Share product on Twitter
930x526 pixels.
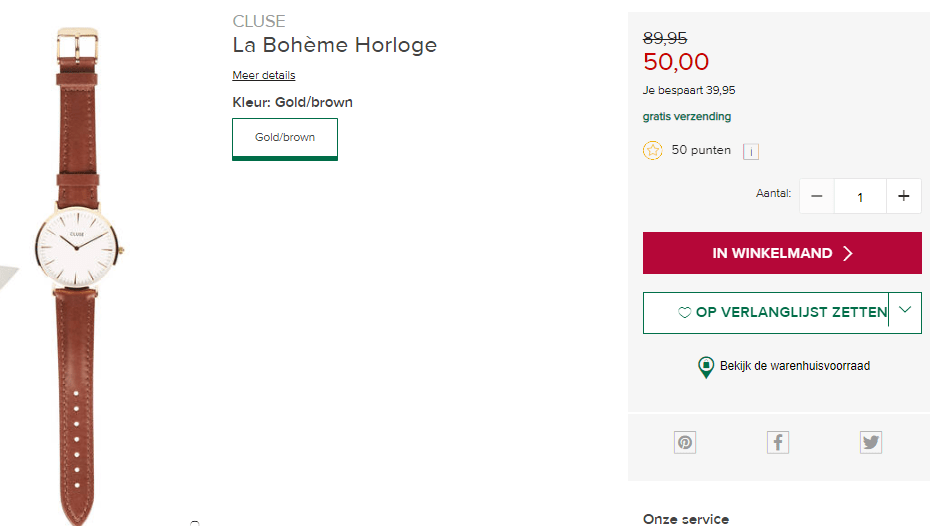pos(871,442)
